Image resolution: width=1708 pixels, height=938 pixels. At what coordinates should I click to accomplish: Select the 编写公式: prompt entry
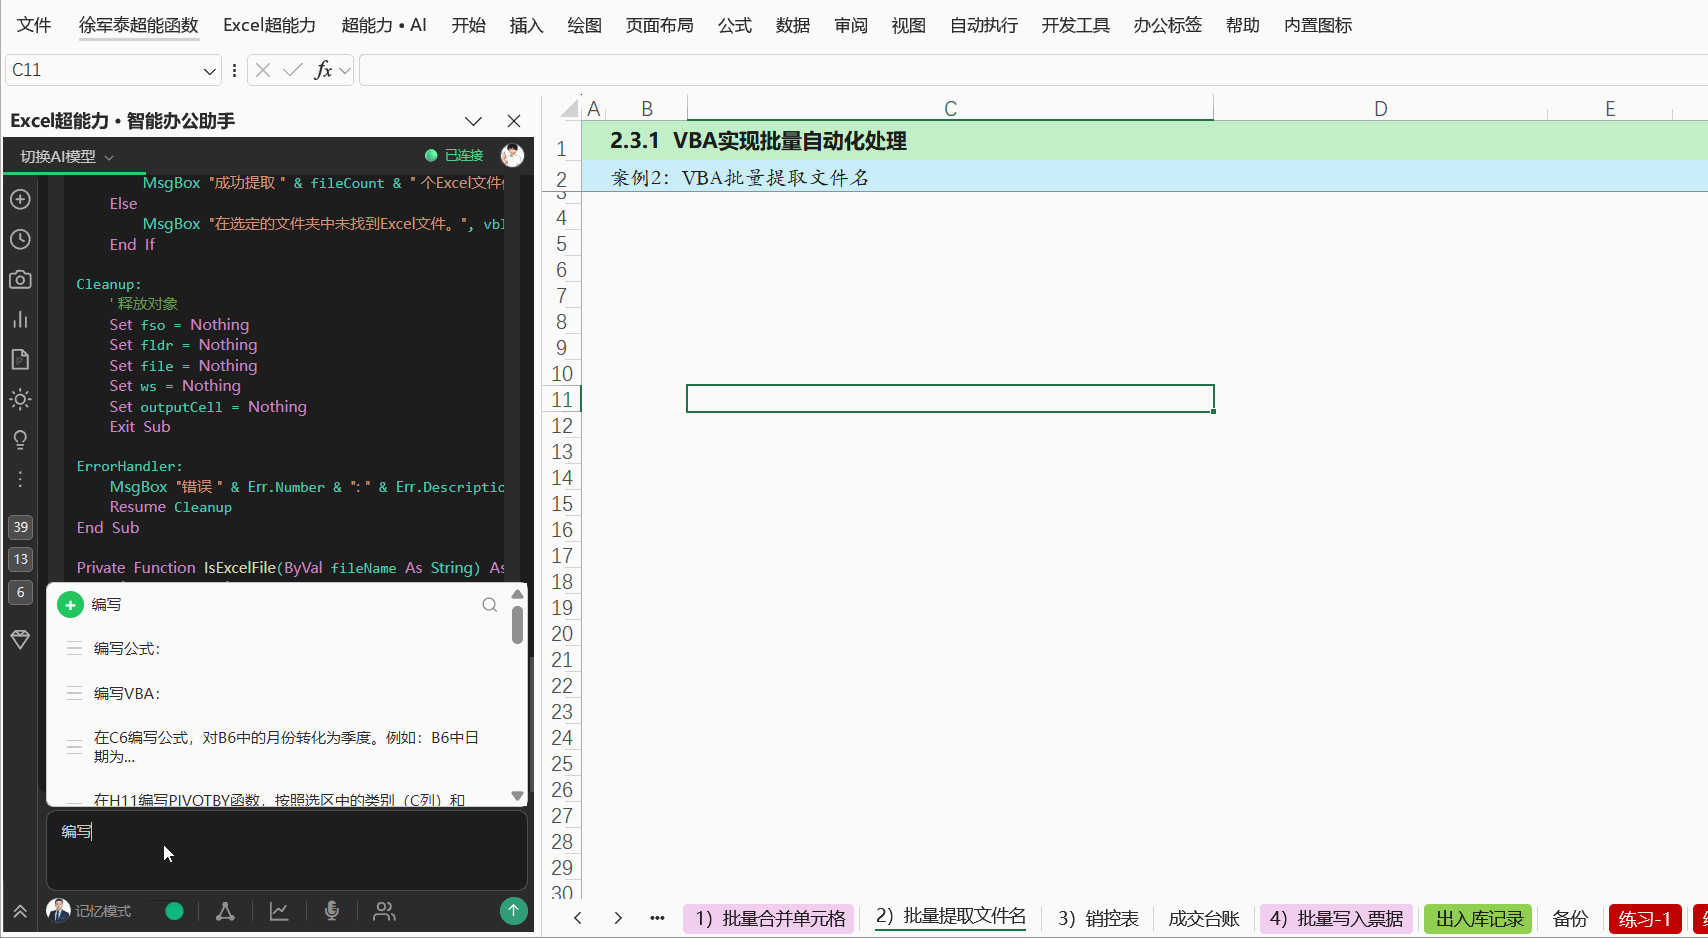(127, 648)
